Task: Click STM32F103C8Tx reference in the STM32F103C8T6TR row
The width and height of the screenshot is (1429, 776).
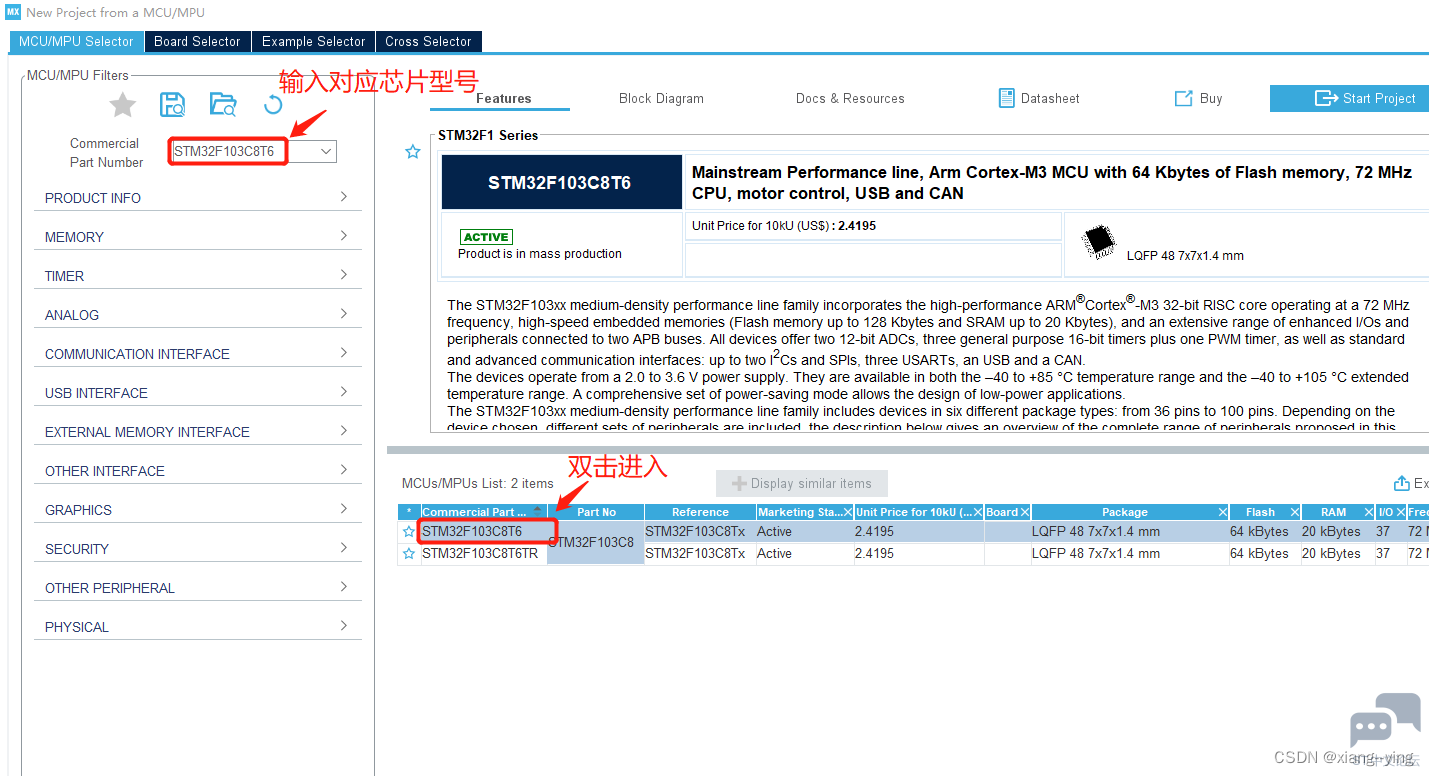Action: click(700, 553)
